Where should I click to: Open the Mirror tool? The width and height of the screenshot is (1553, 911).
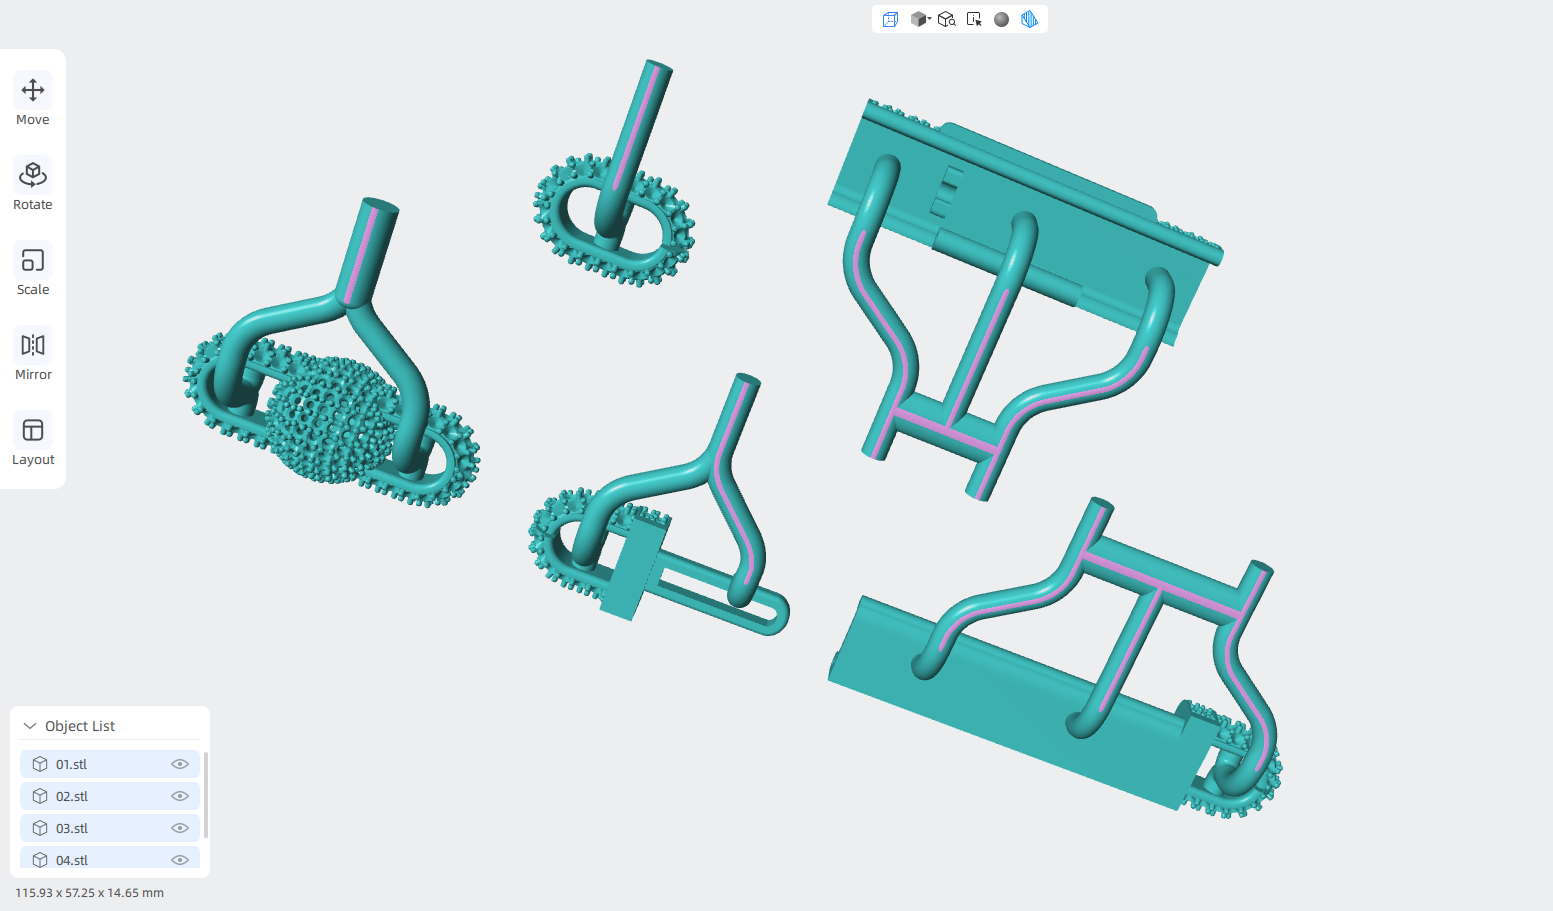[x=33, y=356]
